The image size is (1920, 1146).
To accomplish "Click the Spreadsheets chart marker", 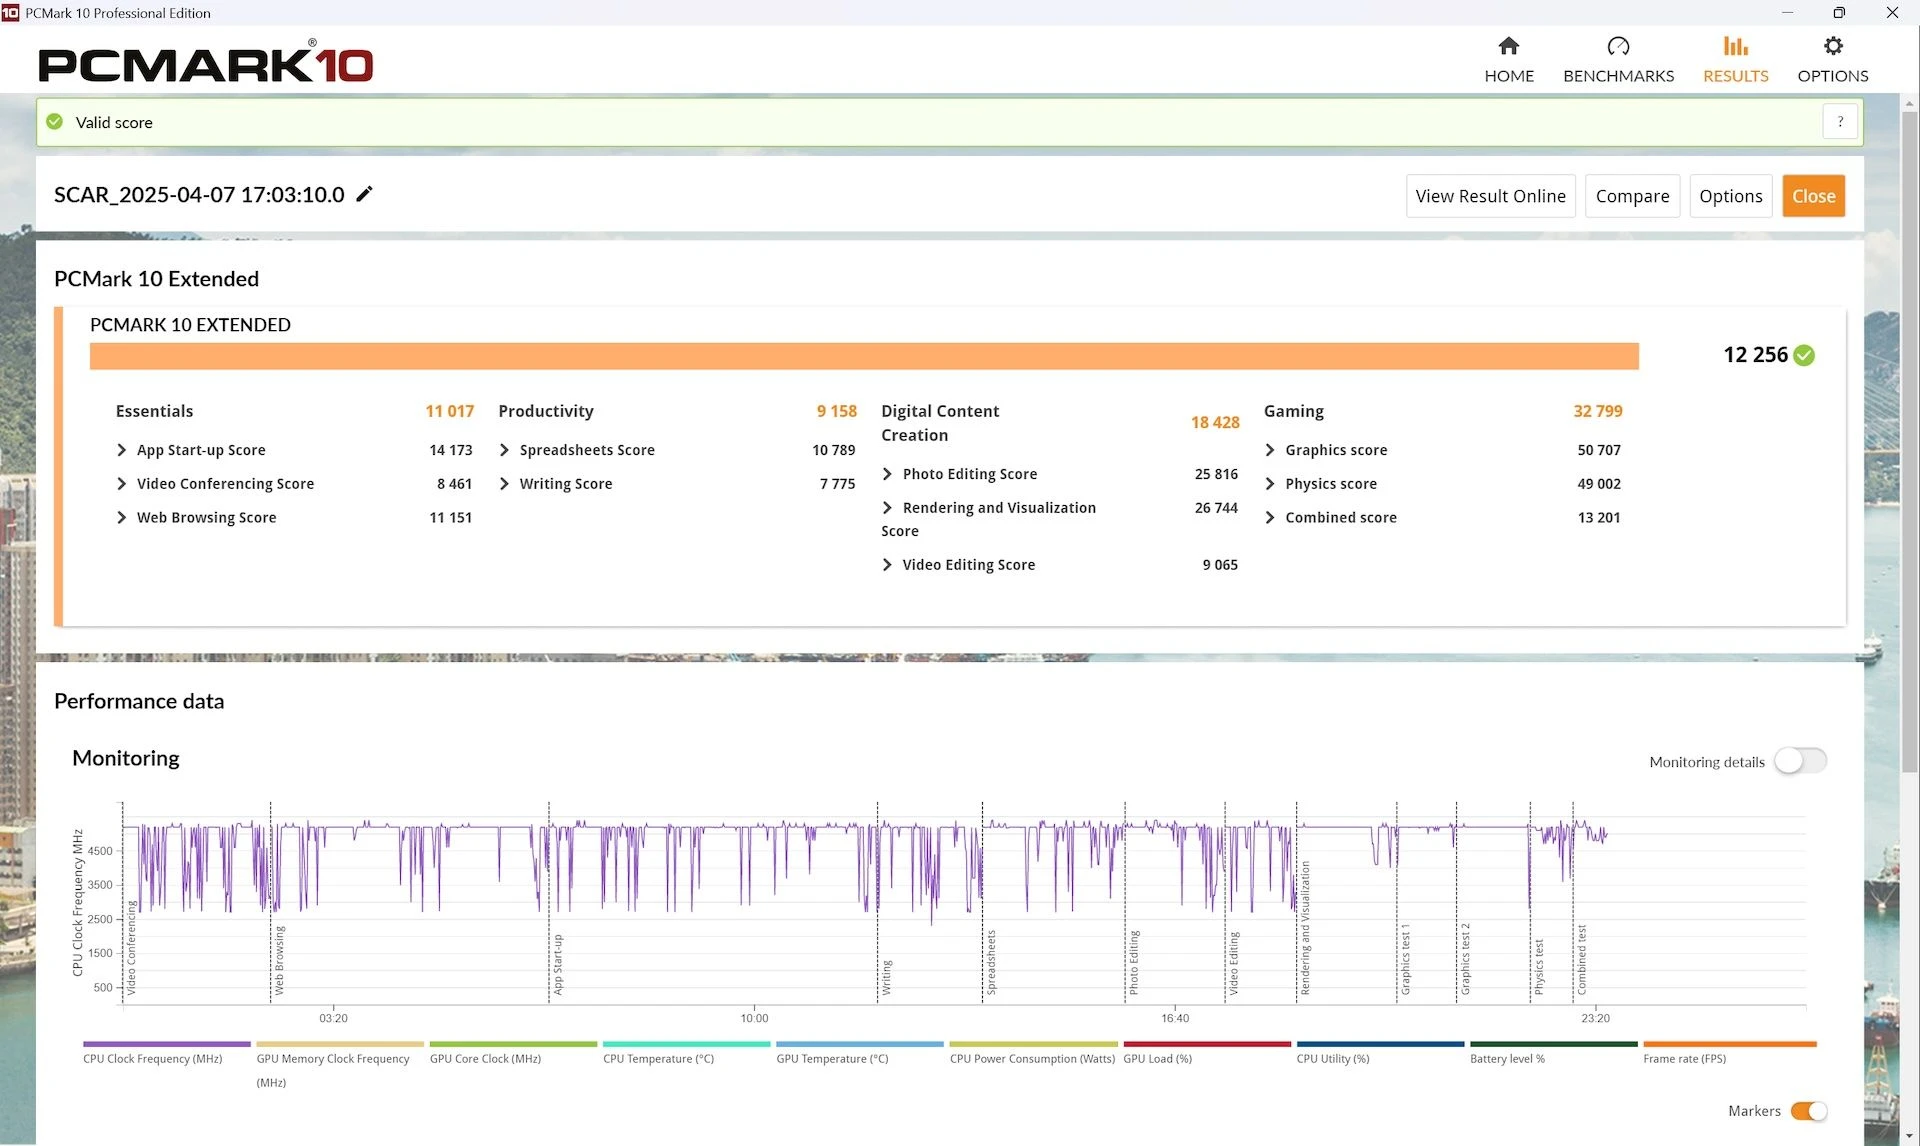I will pyautogui.click(x=991, y=963).
